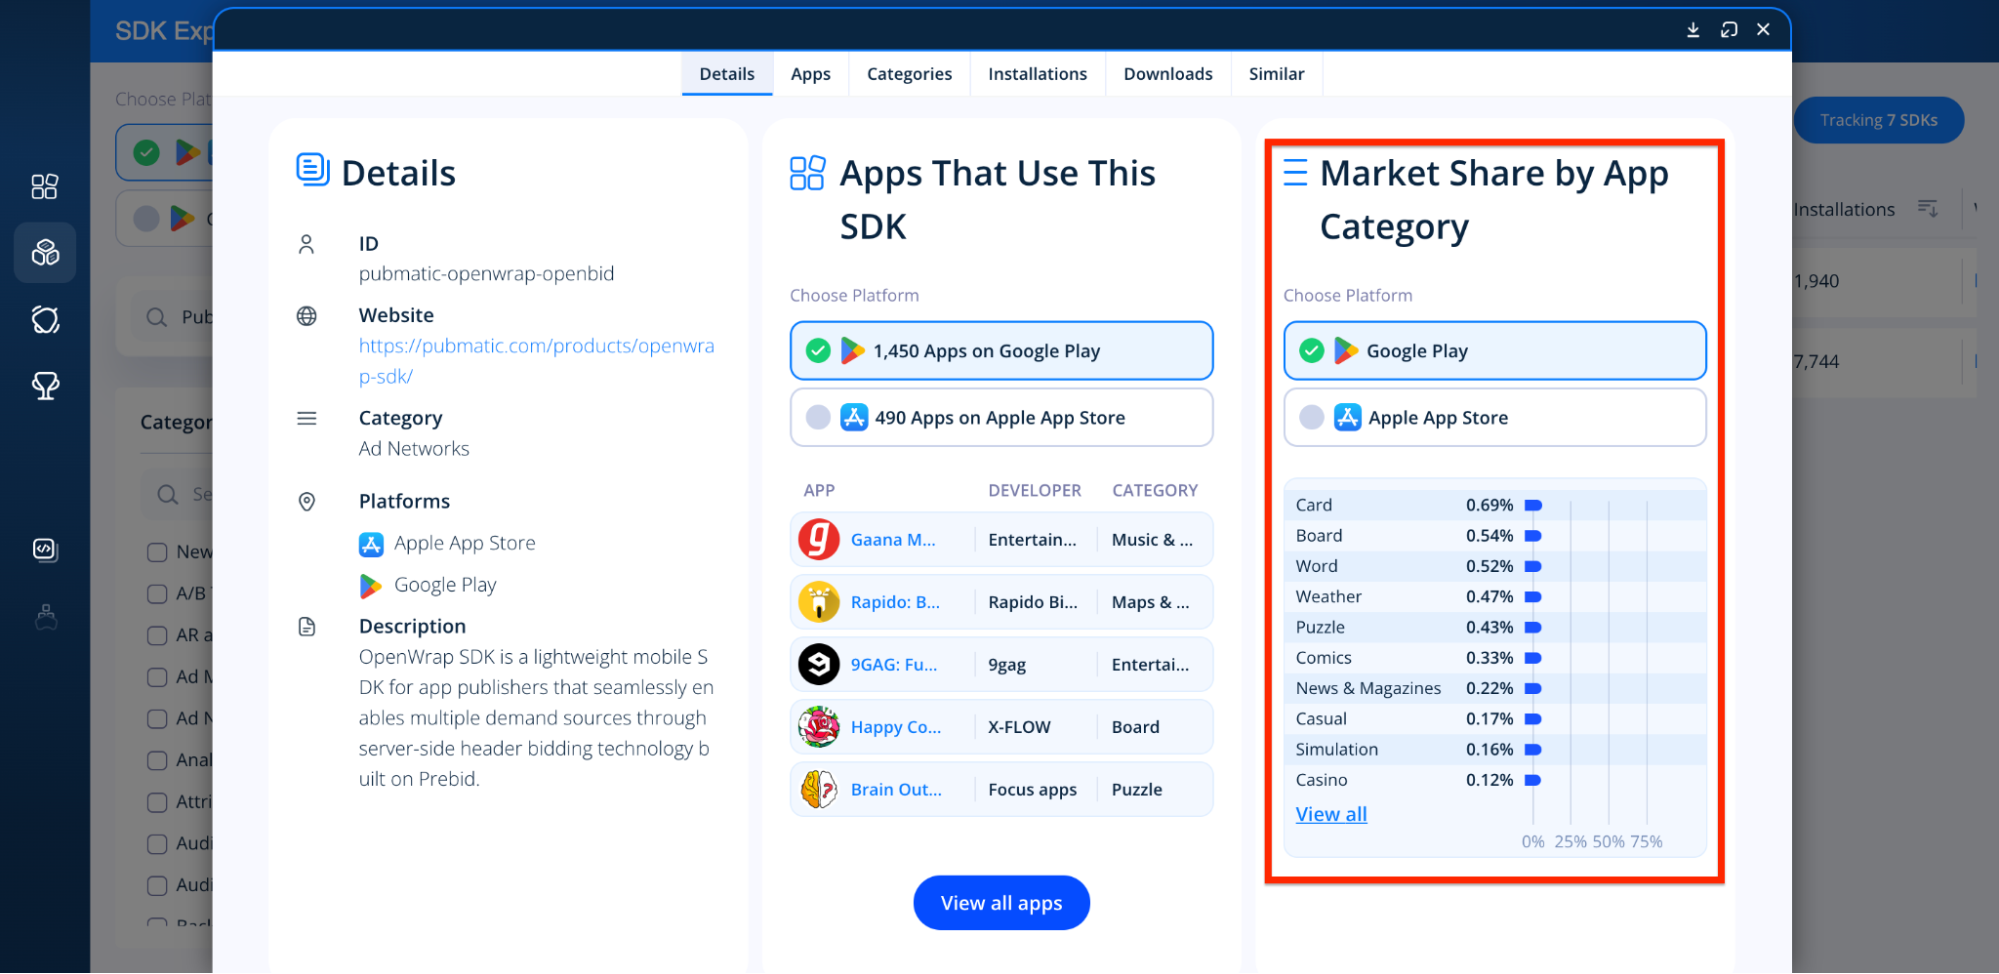Select Google Play in Market Share panel
Viewport: 1999px width, 974px height.
tap(1494, 351)
